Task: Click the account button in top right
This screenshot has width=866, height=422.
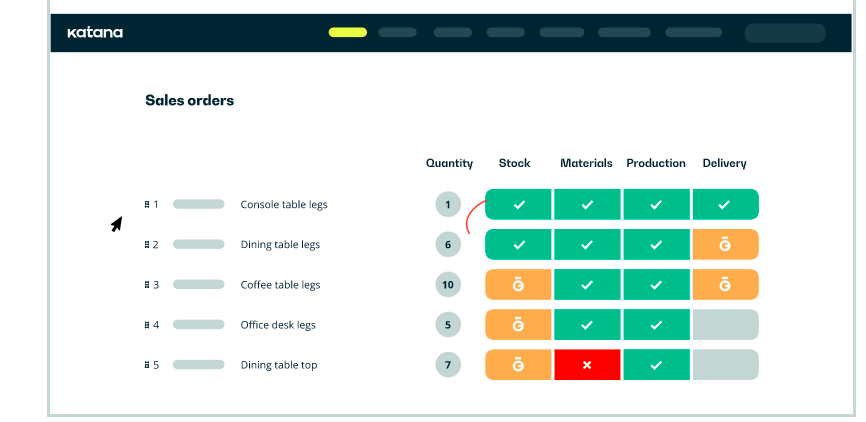Action: tap(784, 33)
